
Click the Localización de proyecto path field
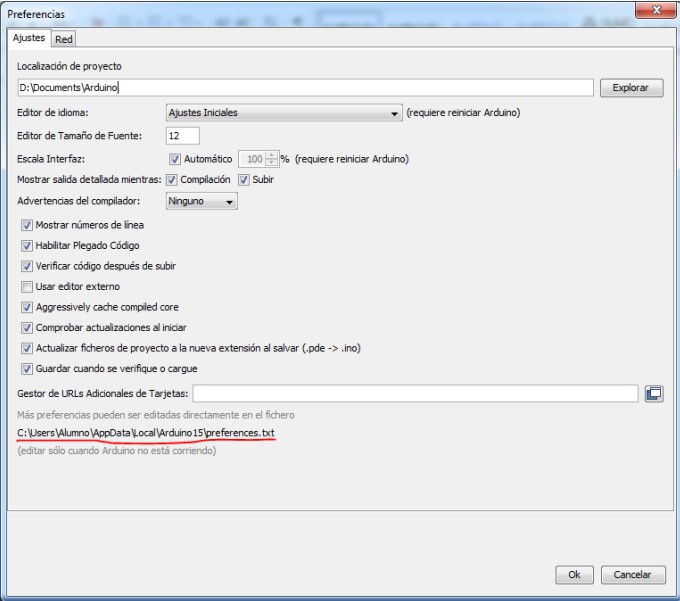305,88
